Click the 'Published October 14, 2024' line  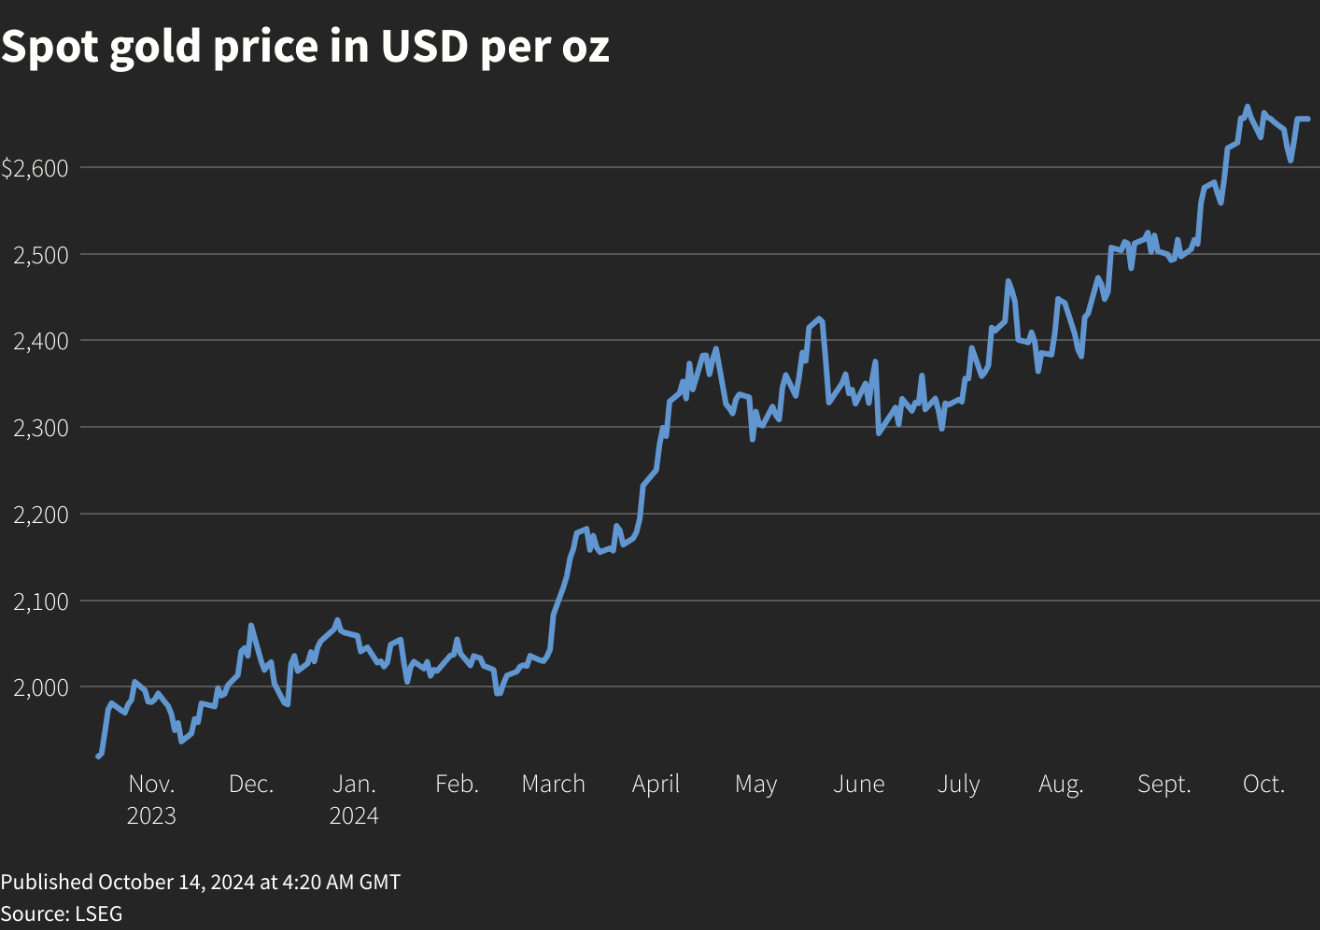[200, 882]
